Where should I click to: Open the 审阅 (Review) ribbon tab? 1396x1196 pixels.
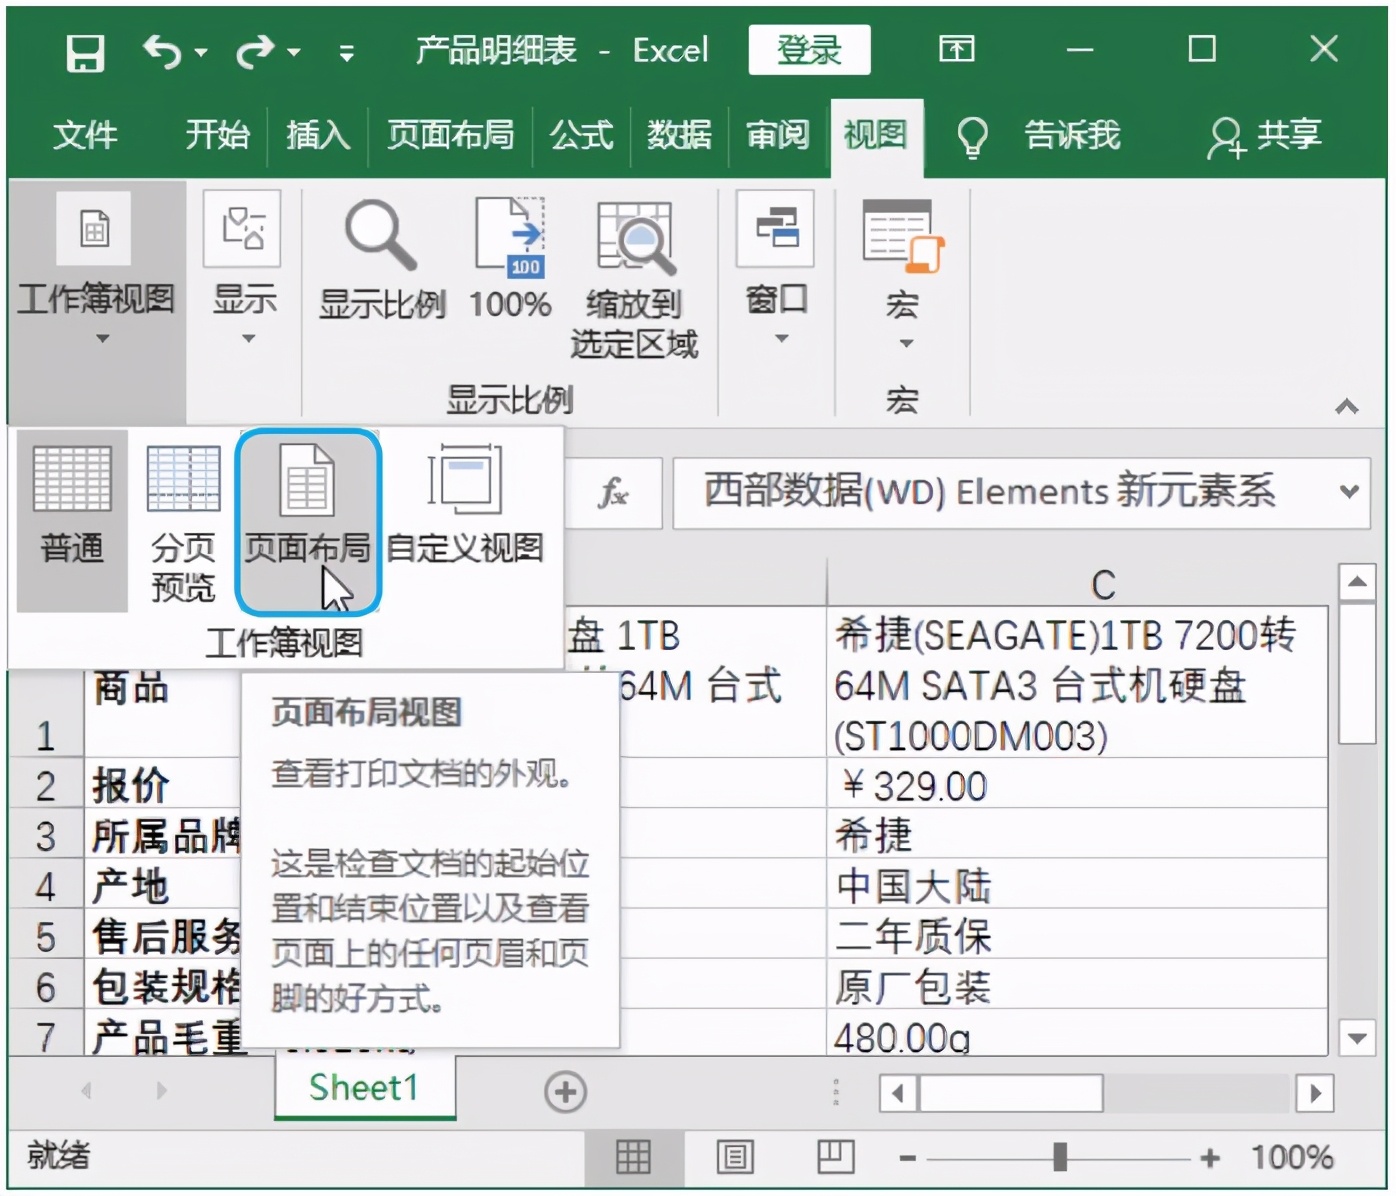point(777,136)
